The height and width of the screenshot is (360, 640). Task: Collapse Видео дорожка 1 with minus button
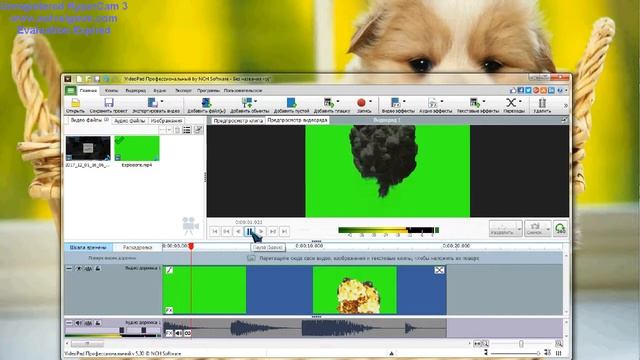tap(69, 269)
